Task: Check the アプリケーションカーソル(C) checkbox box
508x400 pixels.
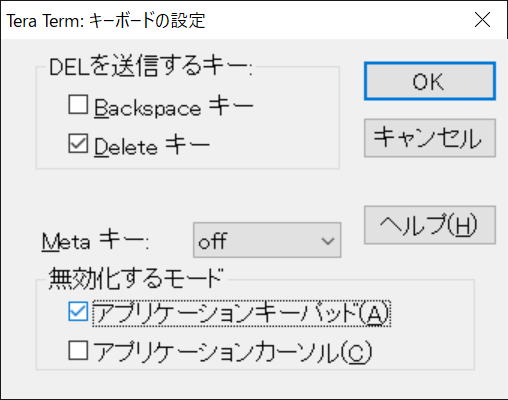Action: coord(78,350)
